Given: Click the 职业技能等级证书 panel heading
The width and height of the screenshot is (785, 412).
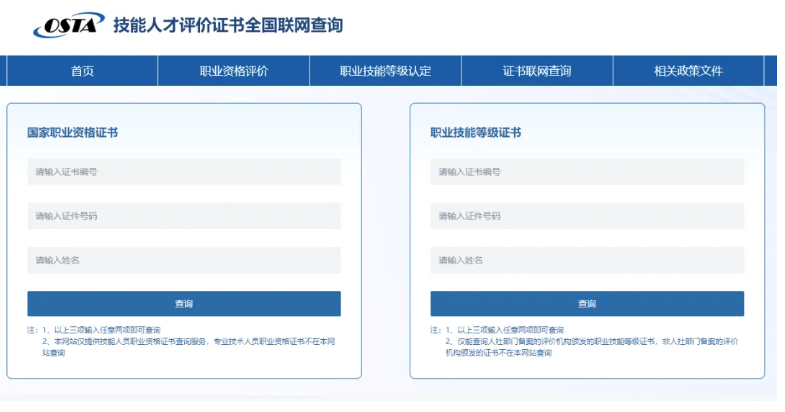Looking at the screenshot, I should (x=475, y=132).
